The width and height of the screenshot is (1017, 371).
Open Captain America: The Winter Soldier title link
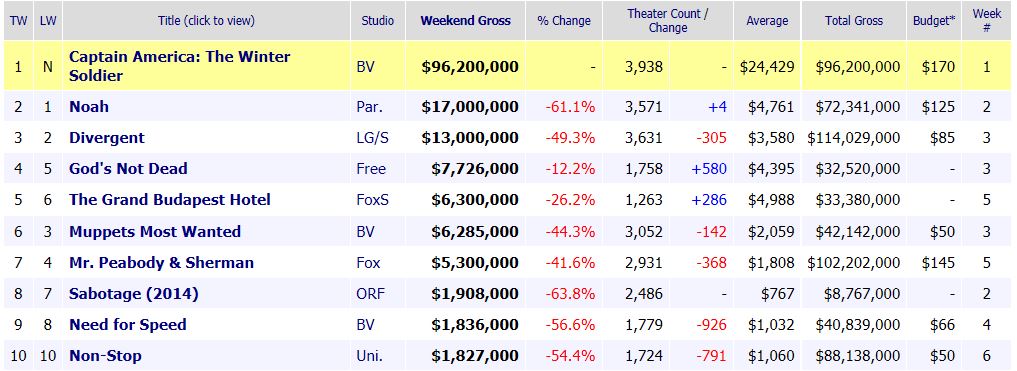click(180, 66)
